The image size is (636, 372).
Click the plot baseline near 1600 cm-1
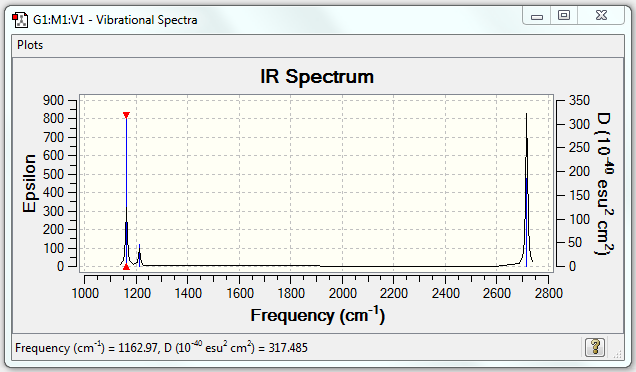point(239,266)
